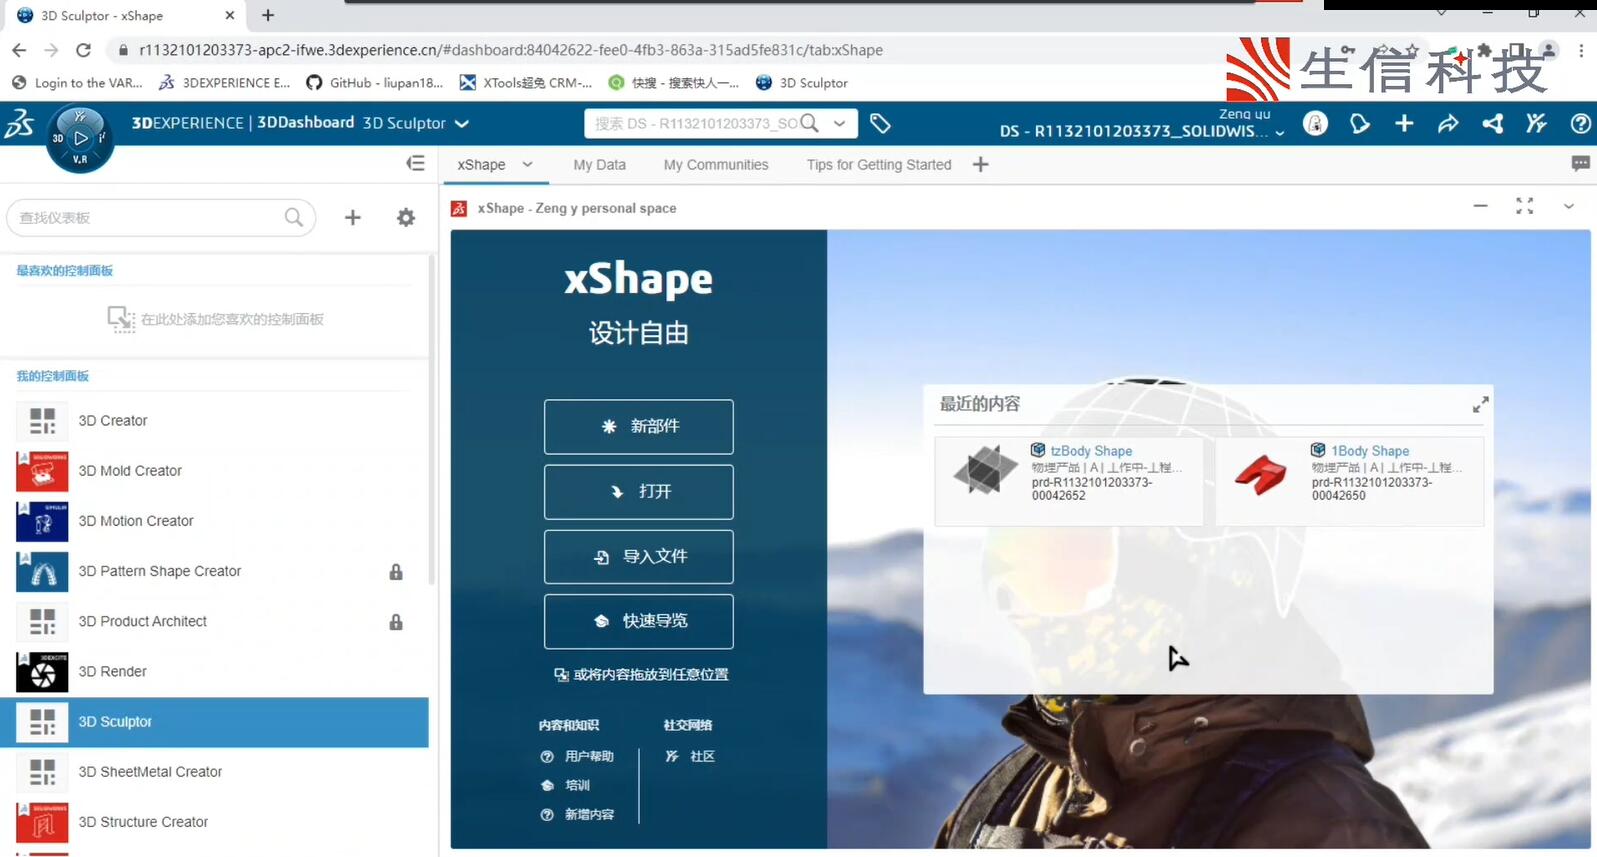Open the 3D Pattern Shape Creator dashboard
This screenshot has width=1597, height=857.
[214, 571]
